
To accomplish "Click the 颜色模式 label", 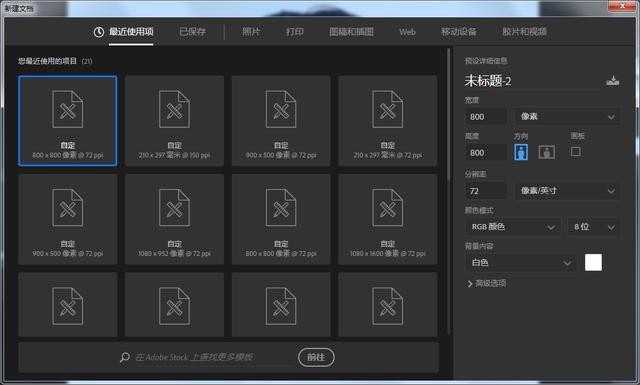I will point(479,210).
